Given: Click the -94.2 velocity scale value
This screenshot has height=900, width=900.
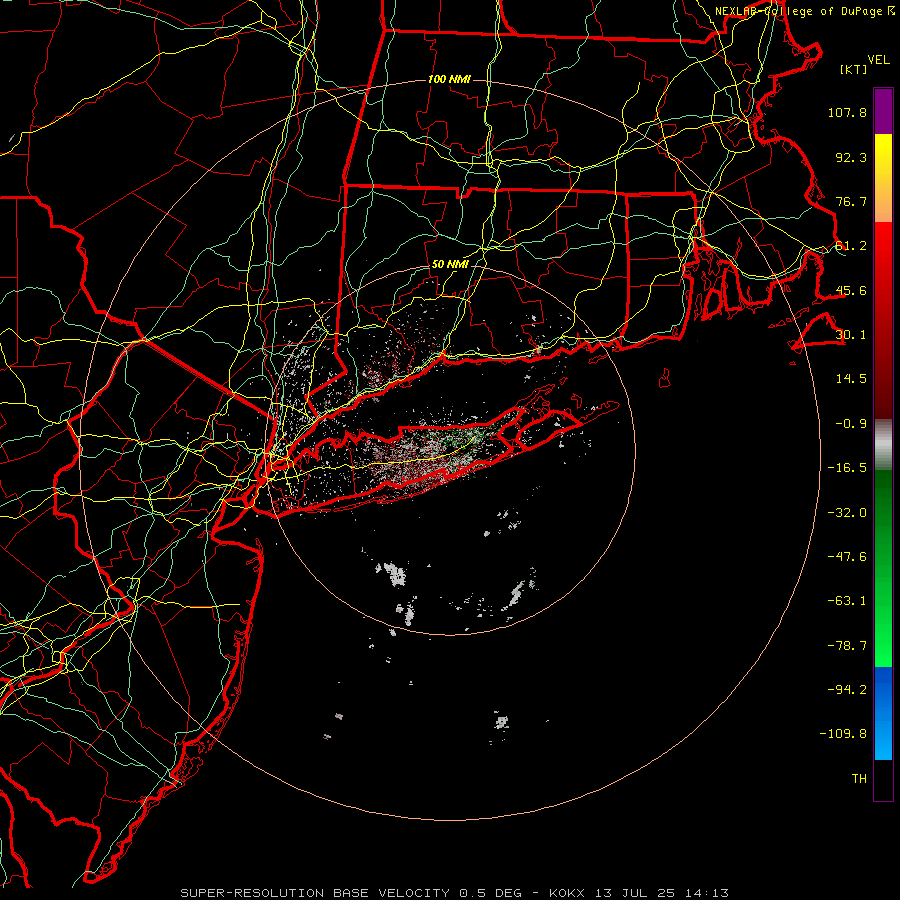Looking at the screenshot, I should tap(847, 690).
